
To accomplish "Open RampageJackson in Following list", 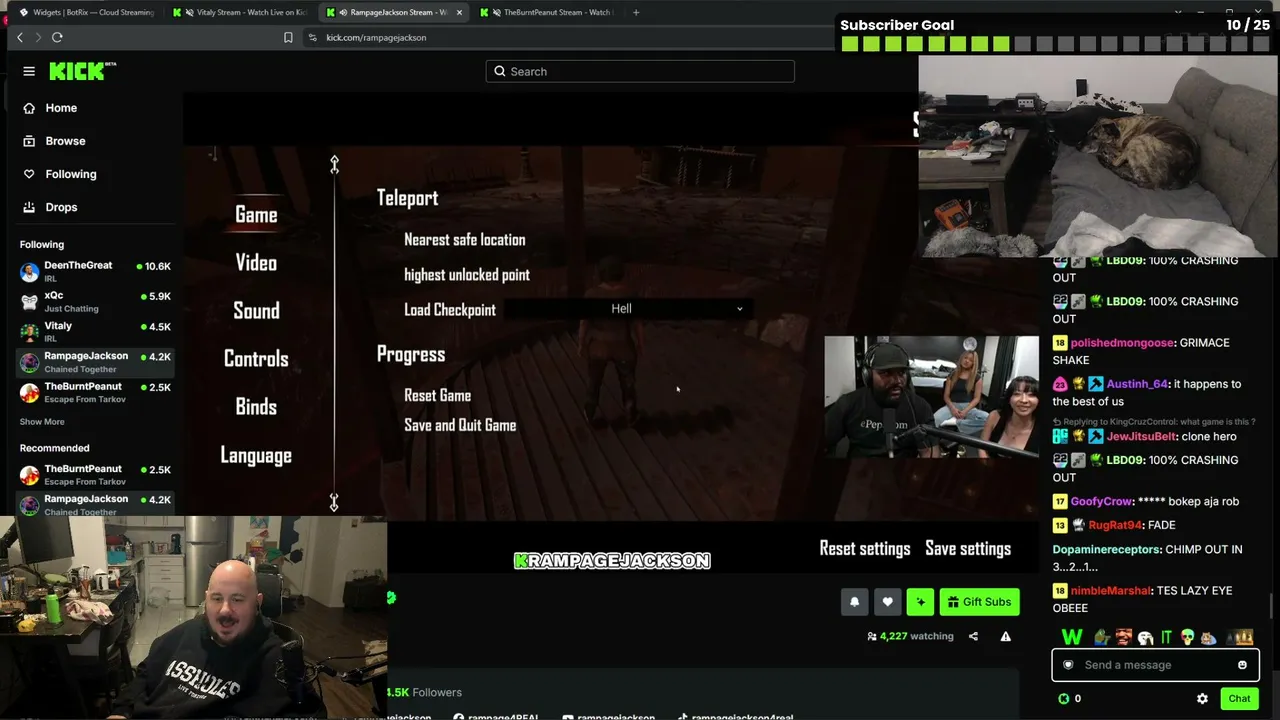I will [95, 362].
